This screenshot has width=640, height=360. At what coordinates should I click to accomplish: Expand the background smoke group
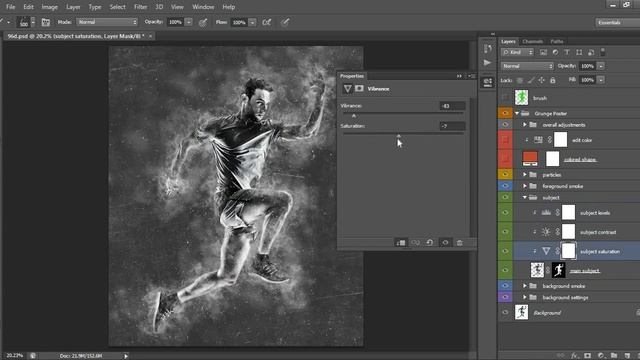(x=525, y=286)
